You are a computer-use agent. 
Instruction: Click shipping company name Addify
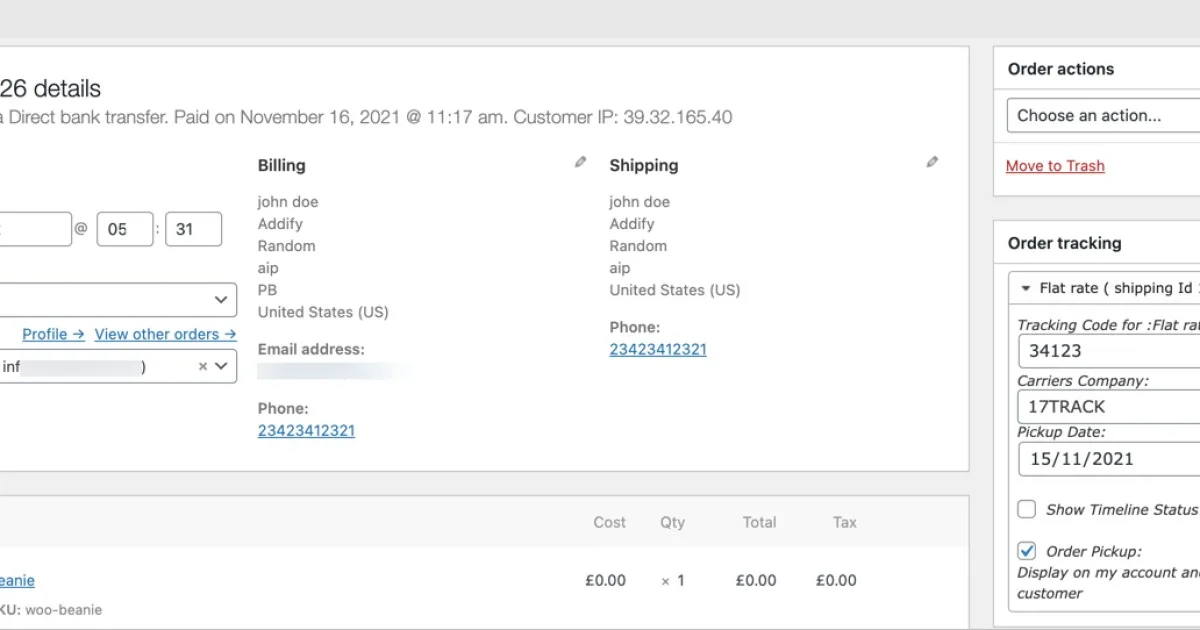click(632, 224)
